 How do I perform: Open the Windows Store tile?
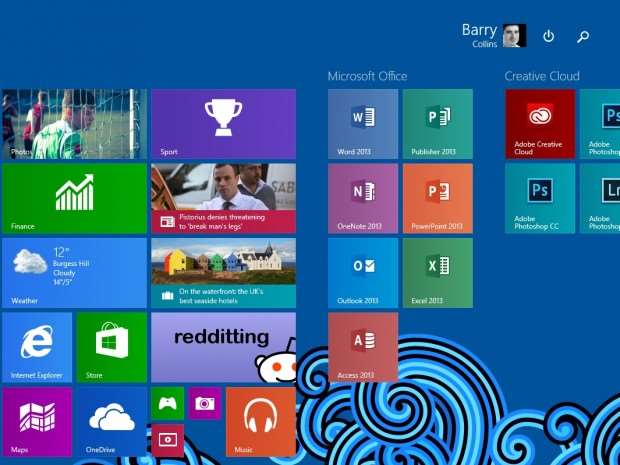(x=112, y=348)
